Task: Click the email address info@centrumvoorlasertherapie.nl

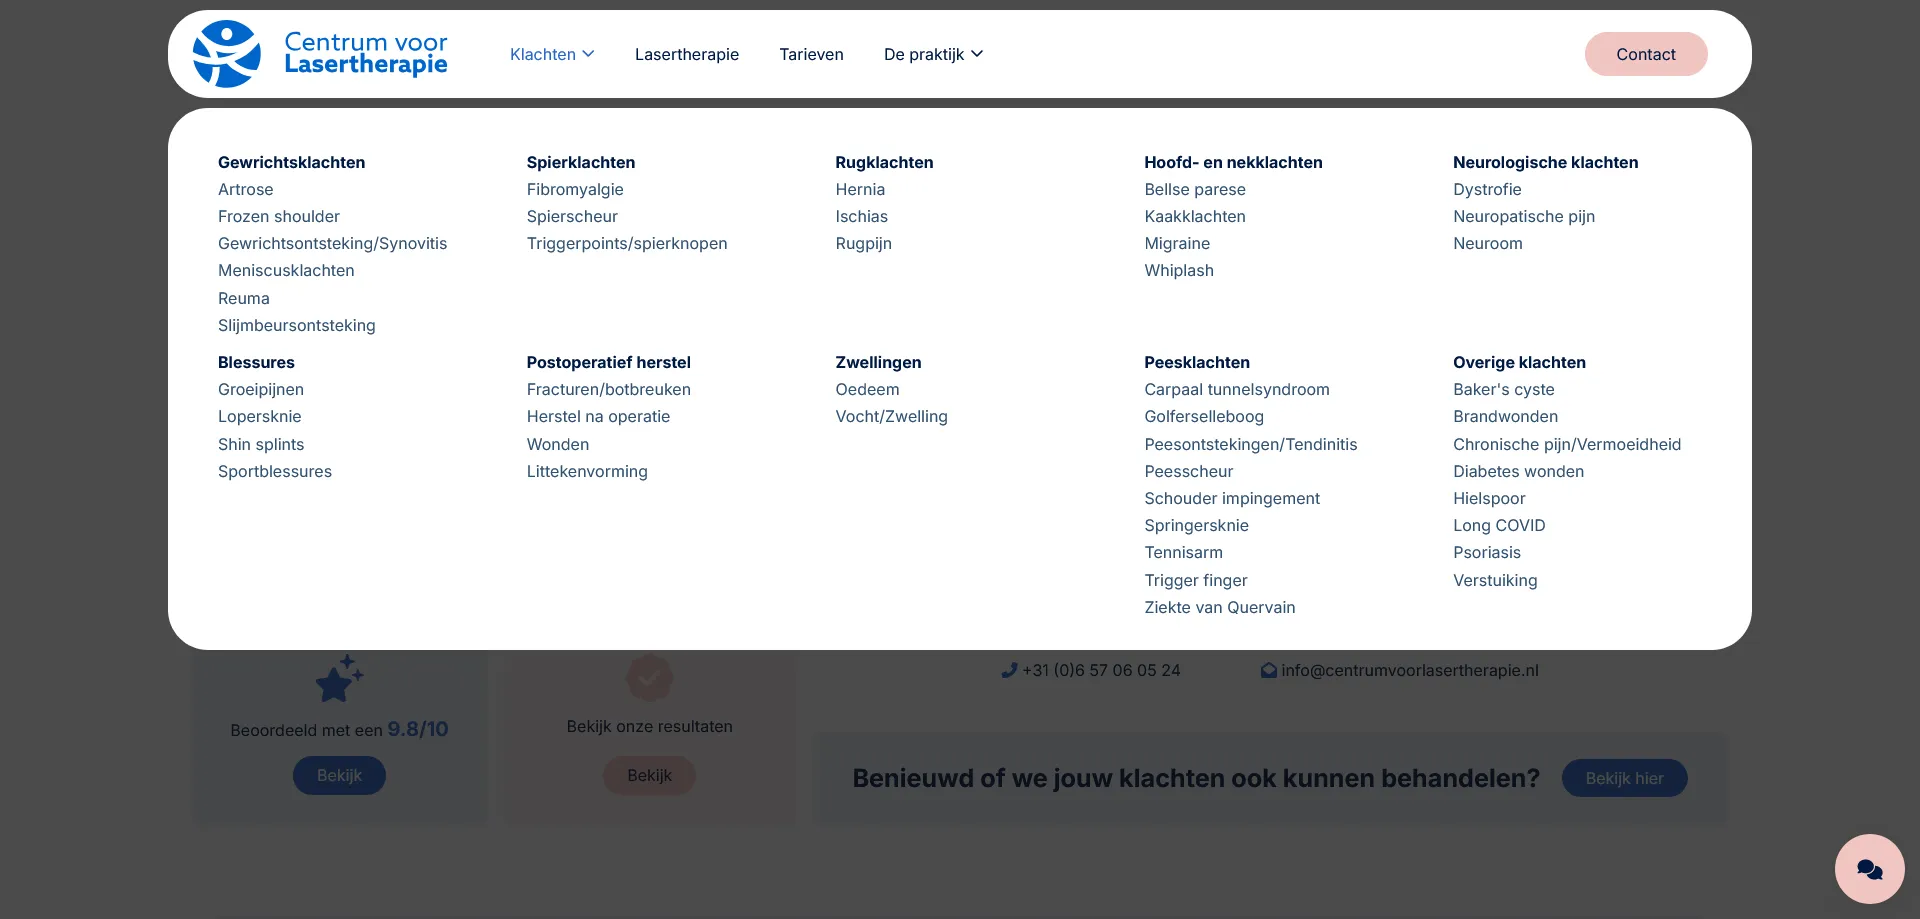Action: tap(1410, 670)
